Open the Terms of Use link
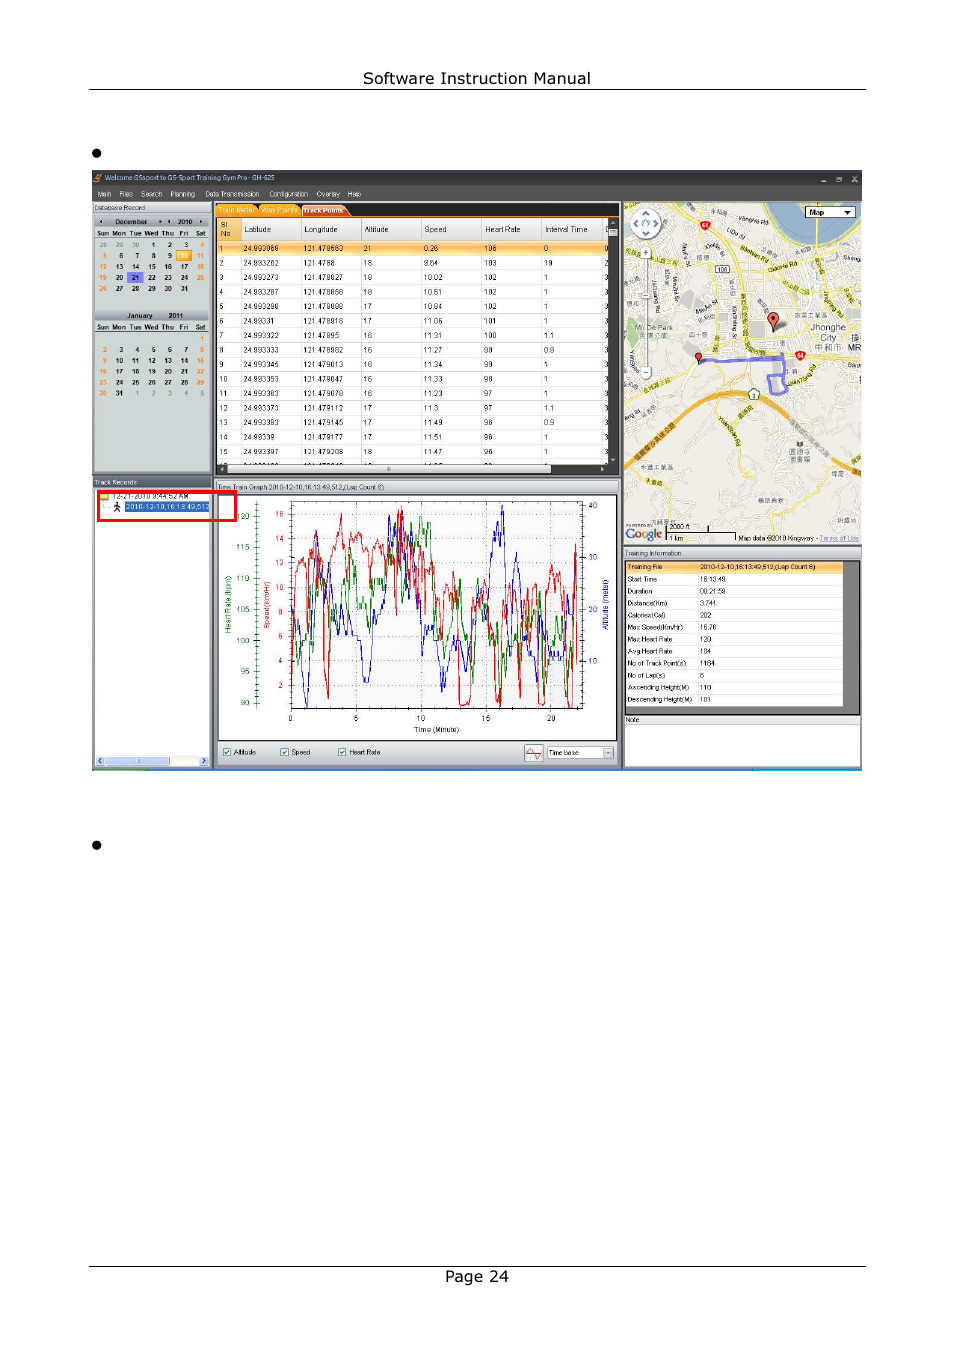954x1351 pixels. pos(839,538)
